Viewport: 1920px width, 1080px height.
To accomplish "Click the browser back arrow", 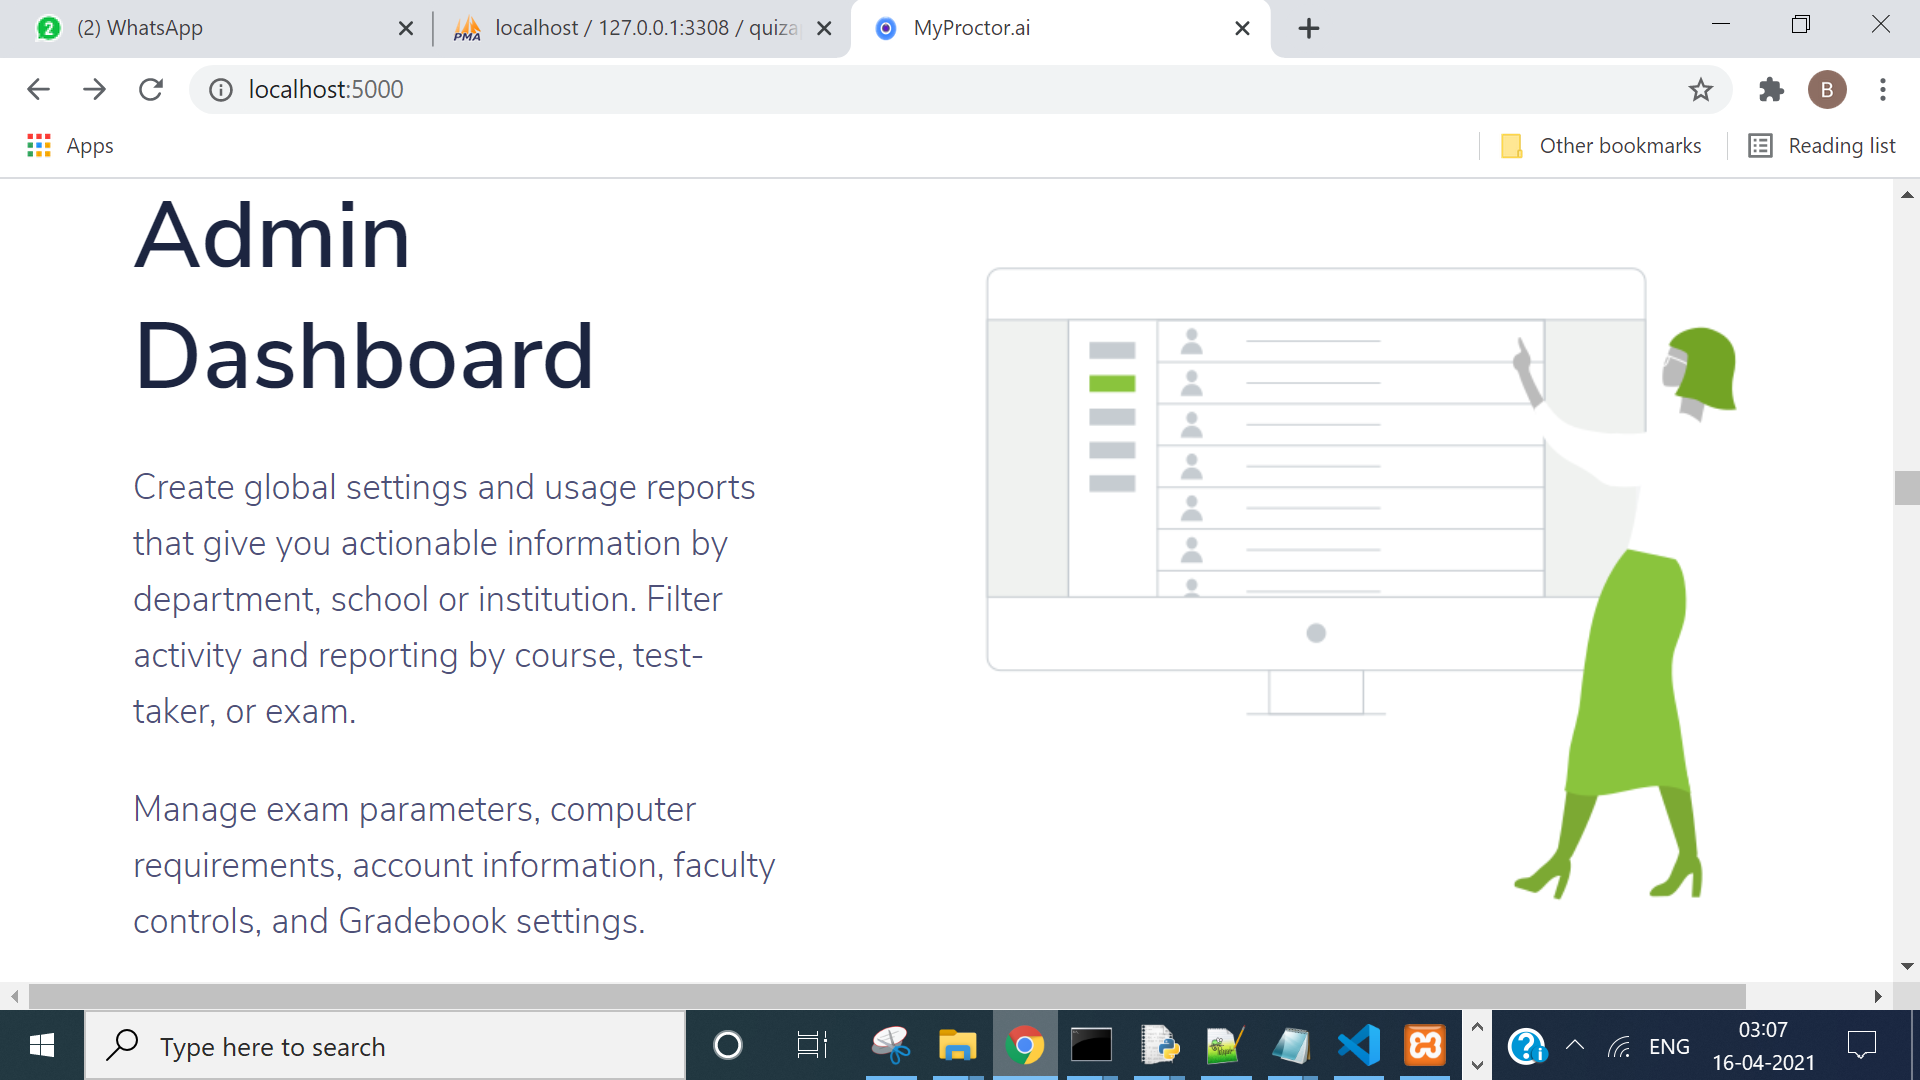I will (38, 90).
